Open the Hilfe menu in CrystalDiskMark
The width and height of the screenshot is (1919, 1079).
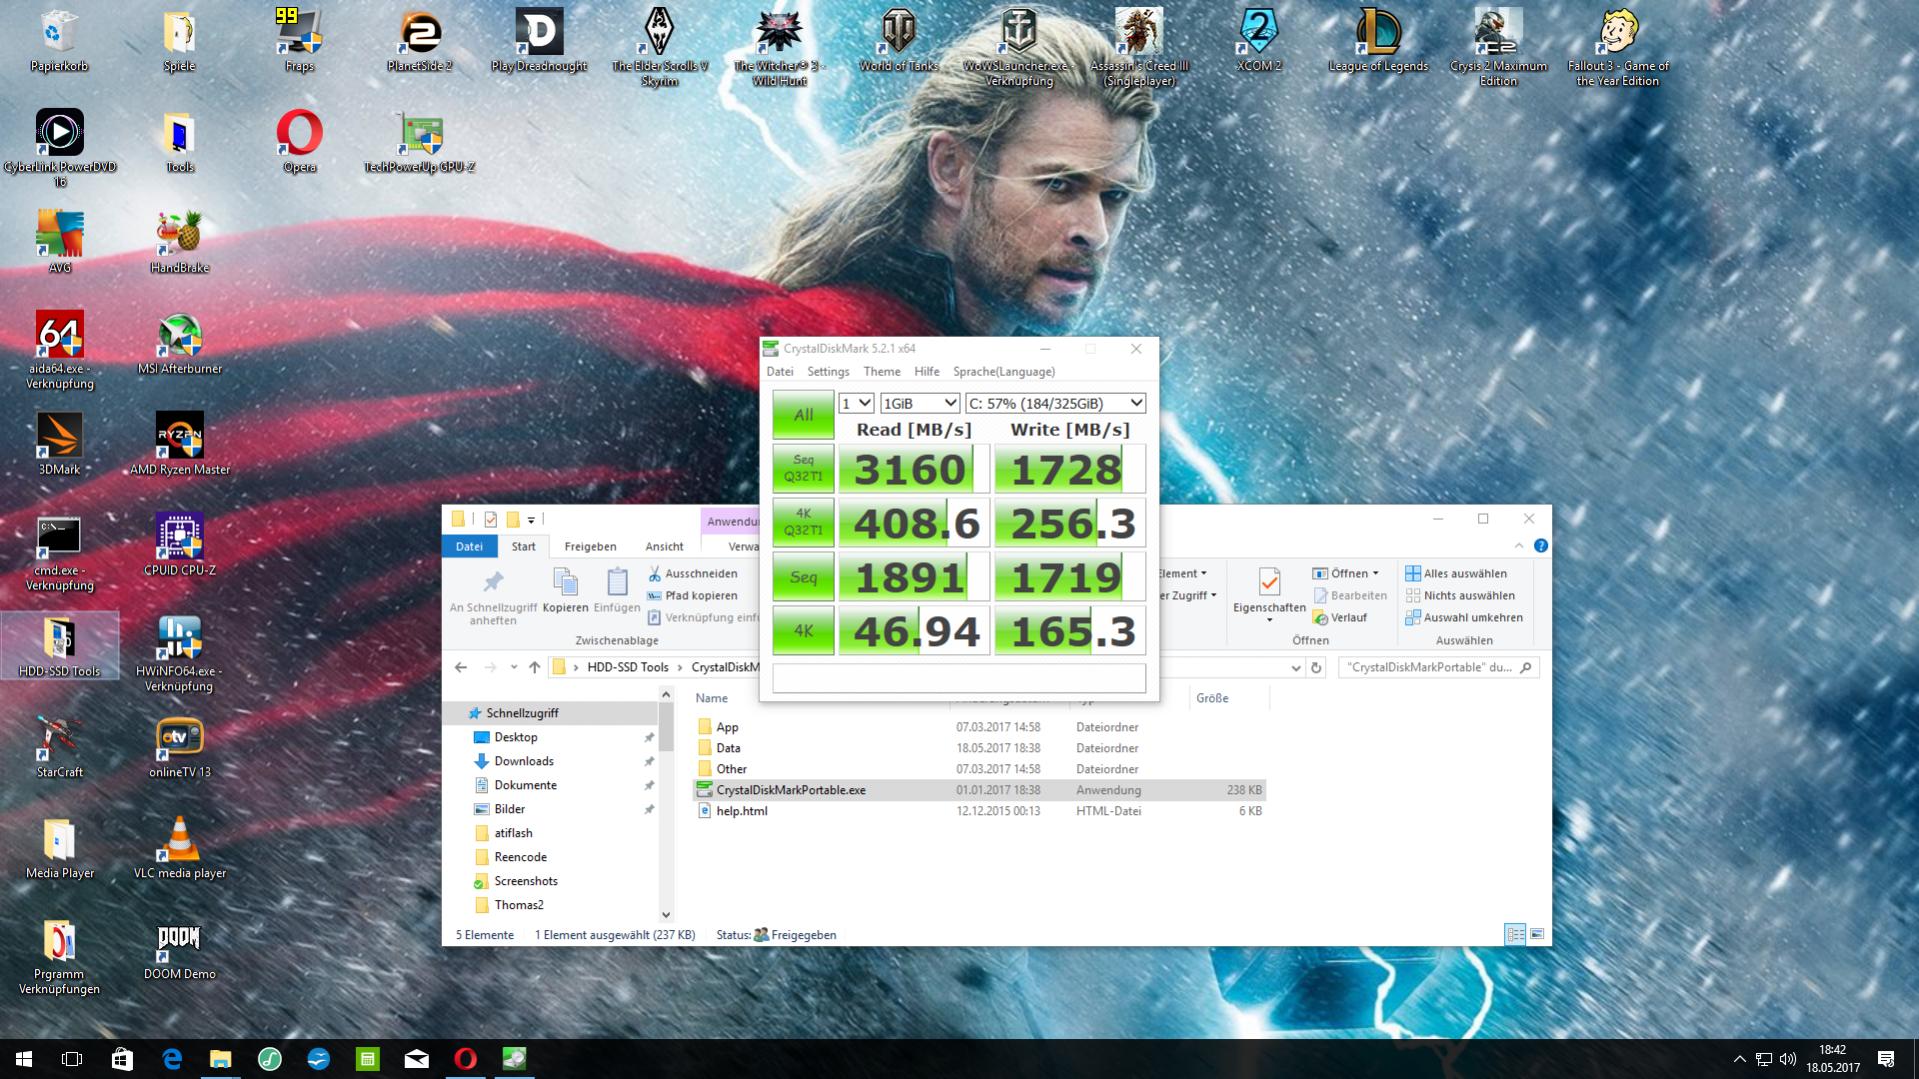[927, 371]
